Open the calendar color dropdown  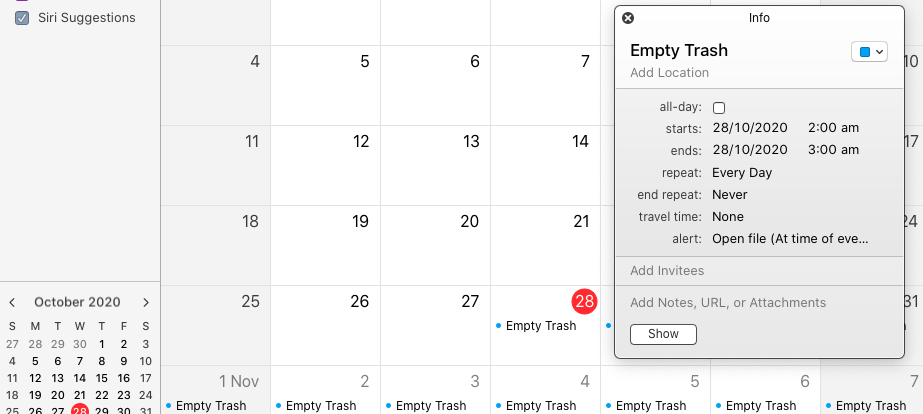(x=869, y=52)
